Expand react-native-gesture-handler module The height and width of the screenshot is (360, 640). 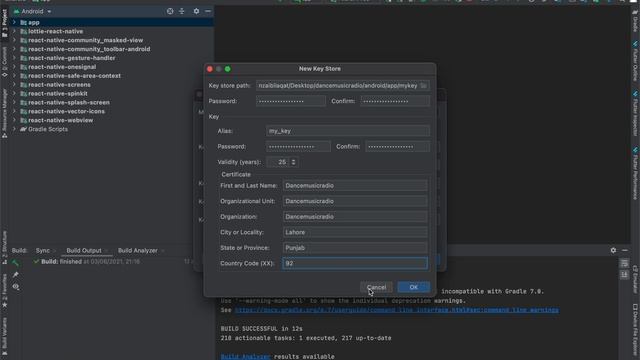click(14, 58)
